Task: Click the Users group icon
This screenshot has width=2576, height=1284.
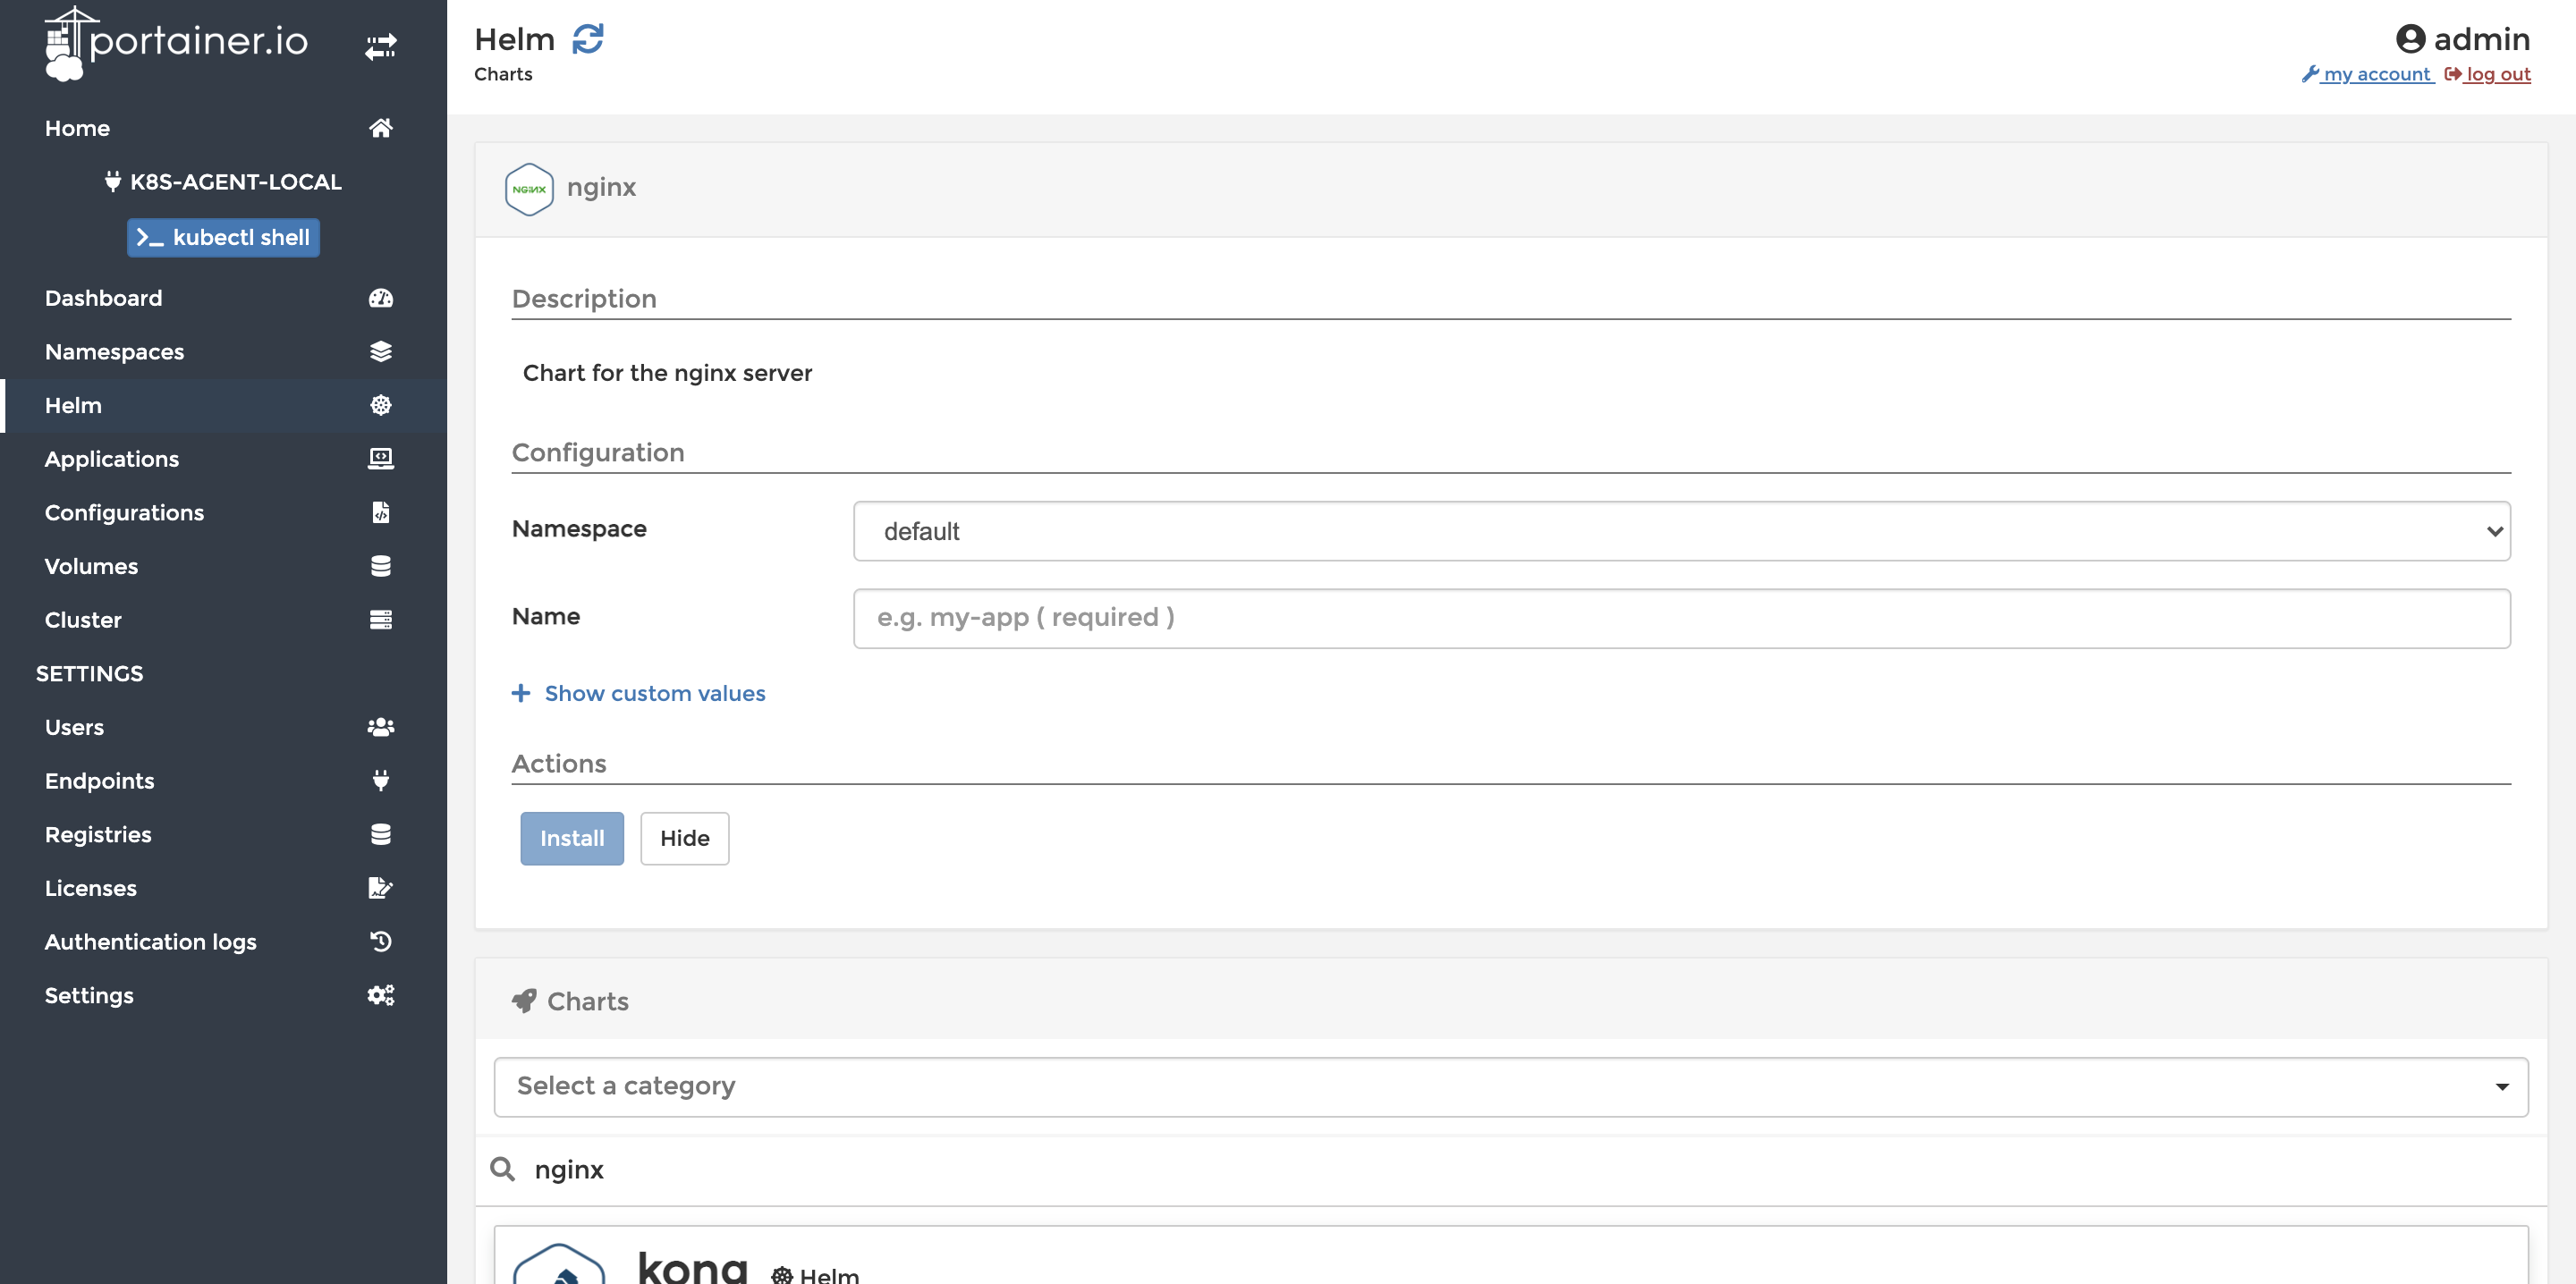Action: pyautogui.click(x=381, y=727)
